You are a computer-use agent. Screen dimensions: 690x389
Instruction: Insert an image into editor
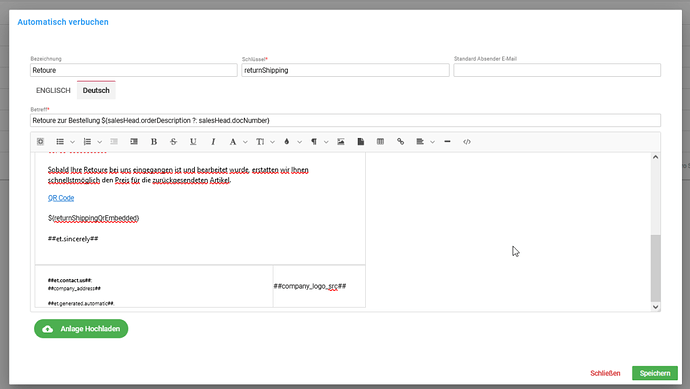pos(341,142)
